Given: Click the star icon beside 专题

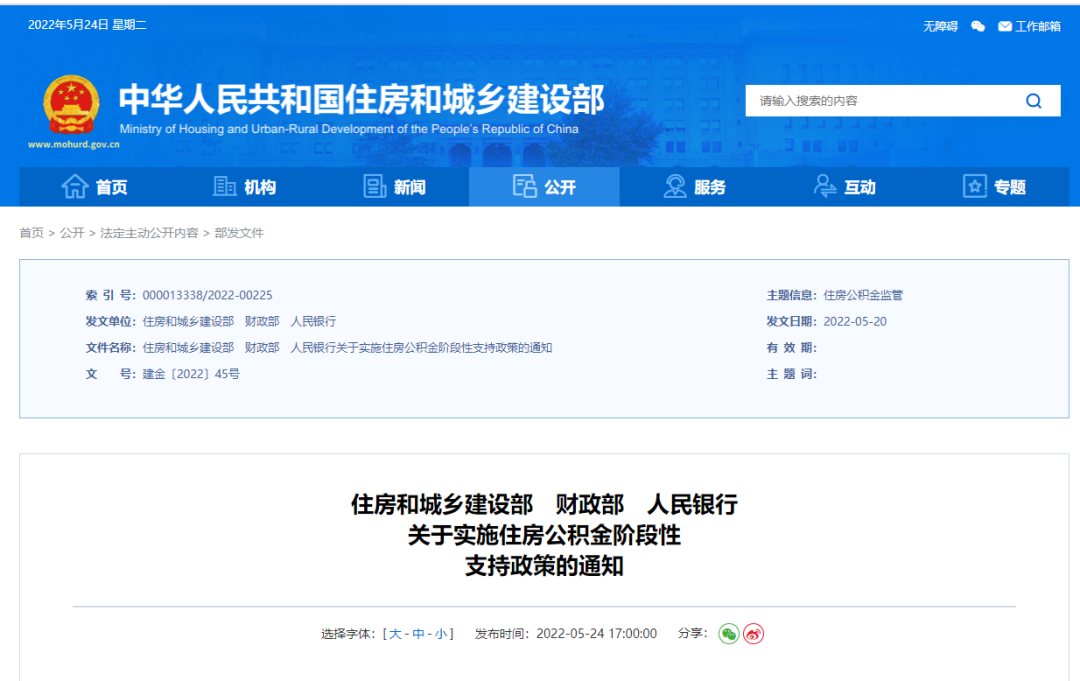Looking at the screenshot, I should click(974, 186).
